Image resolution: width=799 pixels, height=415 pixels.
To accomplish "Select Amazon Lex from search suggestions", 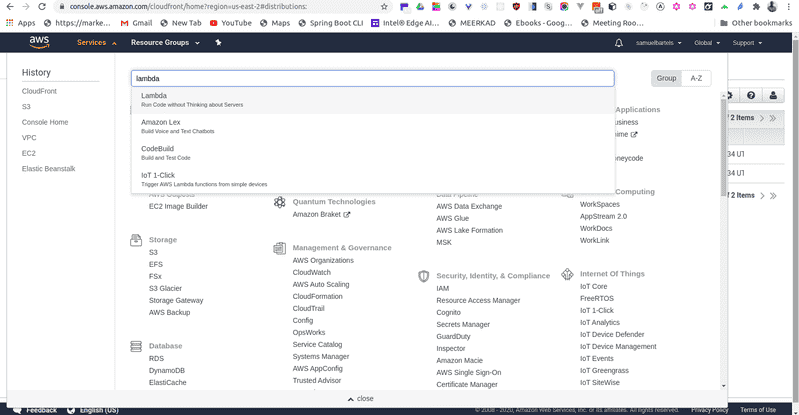I will pos(373,126).
